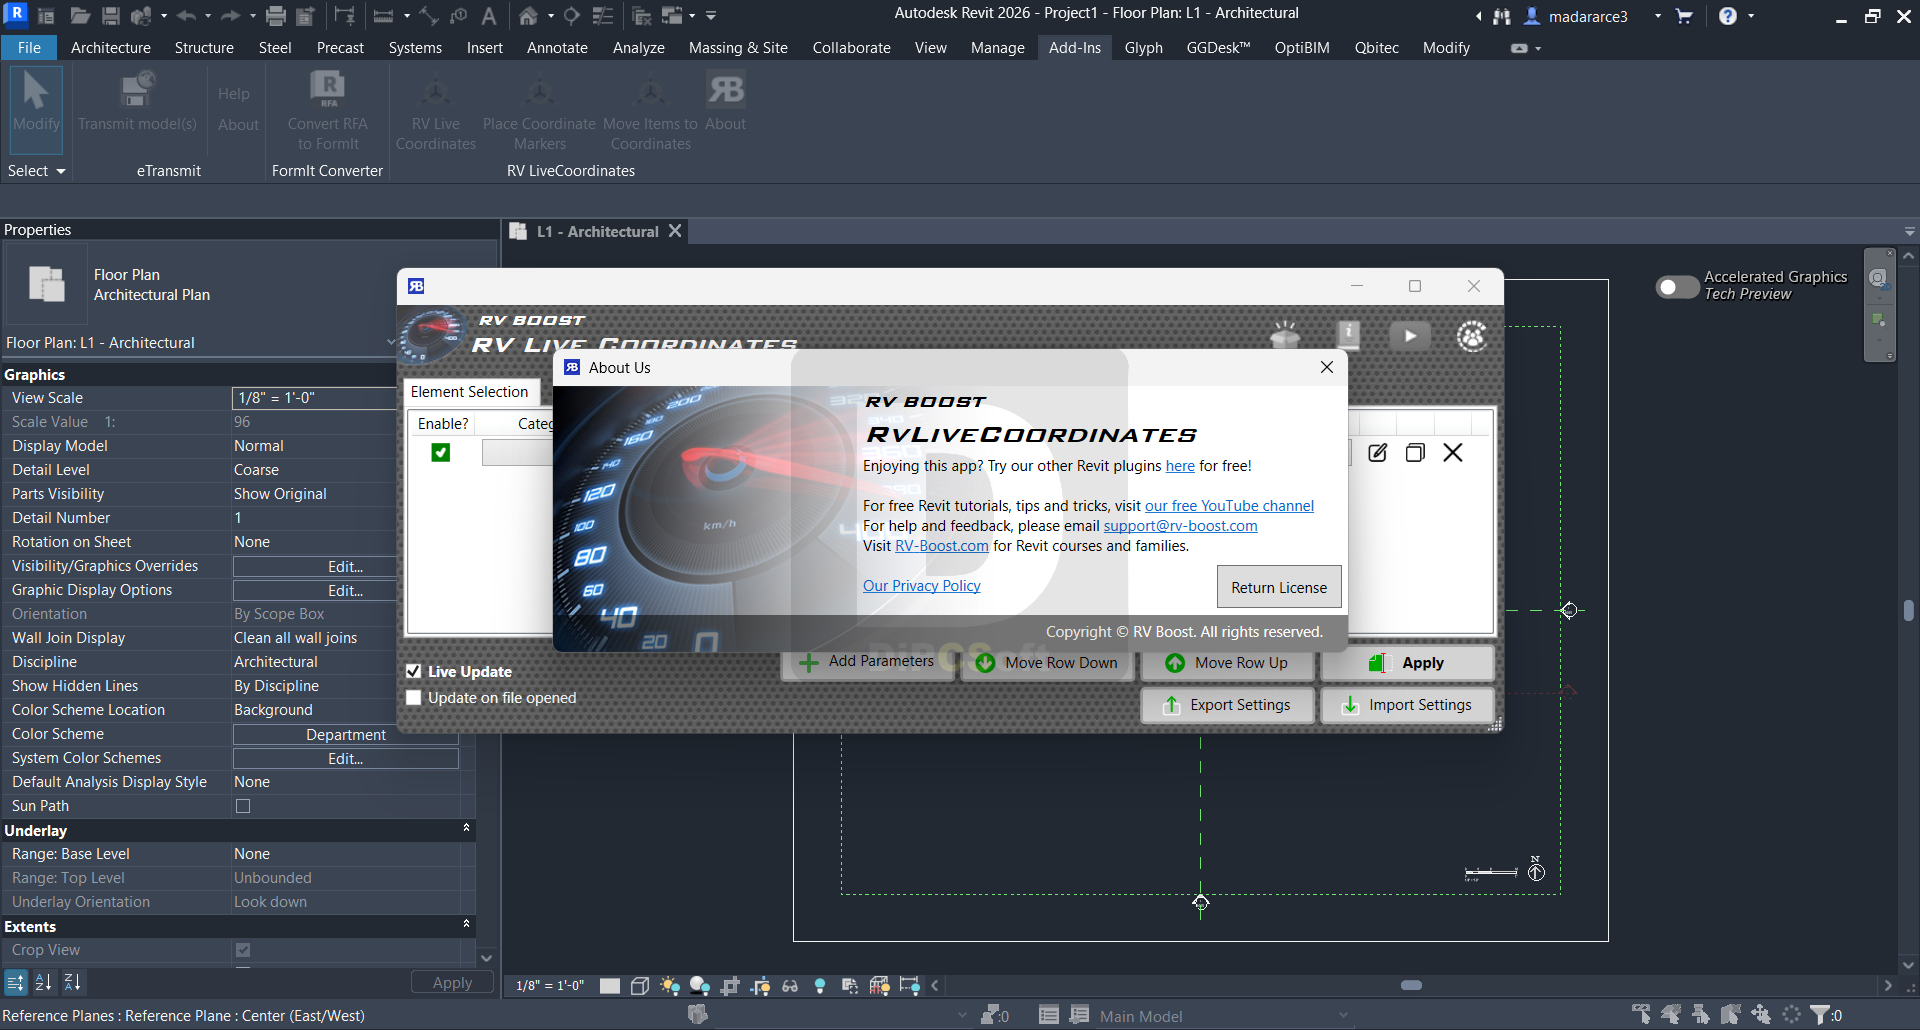Viewport: 1920px width, 1030px height.
Task: Click the Move Row Up button
Action: (1228, 663)
